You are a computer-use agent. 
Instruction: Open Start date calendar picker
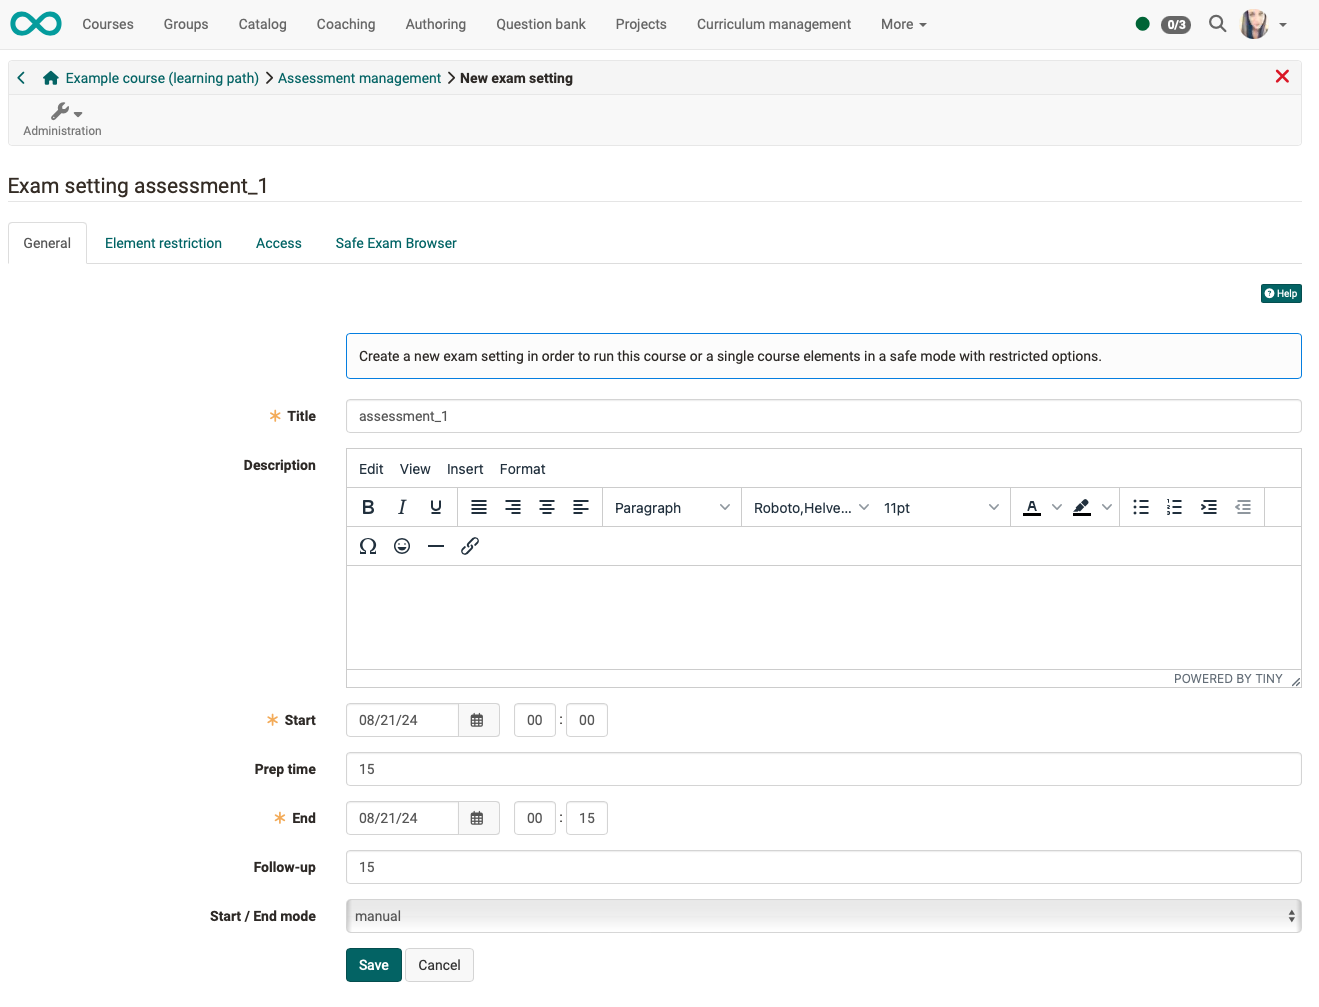[x=478, y=720]
